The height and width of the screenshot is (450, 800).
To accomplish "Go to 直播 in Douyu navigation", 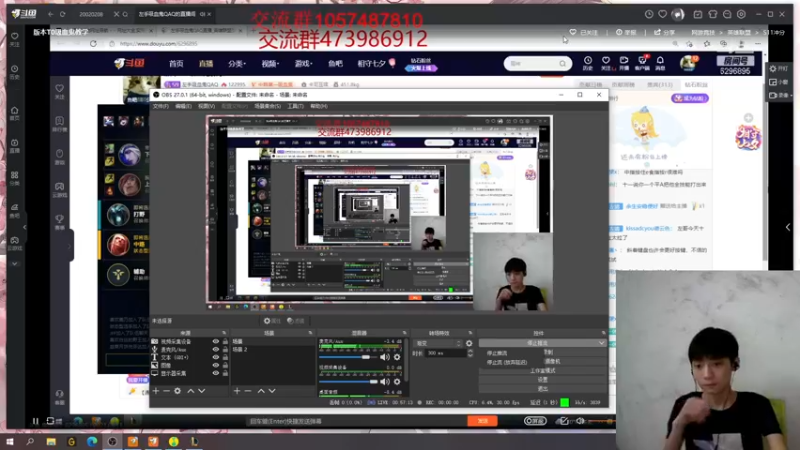I will pos(206,64).
